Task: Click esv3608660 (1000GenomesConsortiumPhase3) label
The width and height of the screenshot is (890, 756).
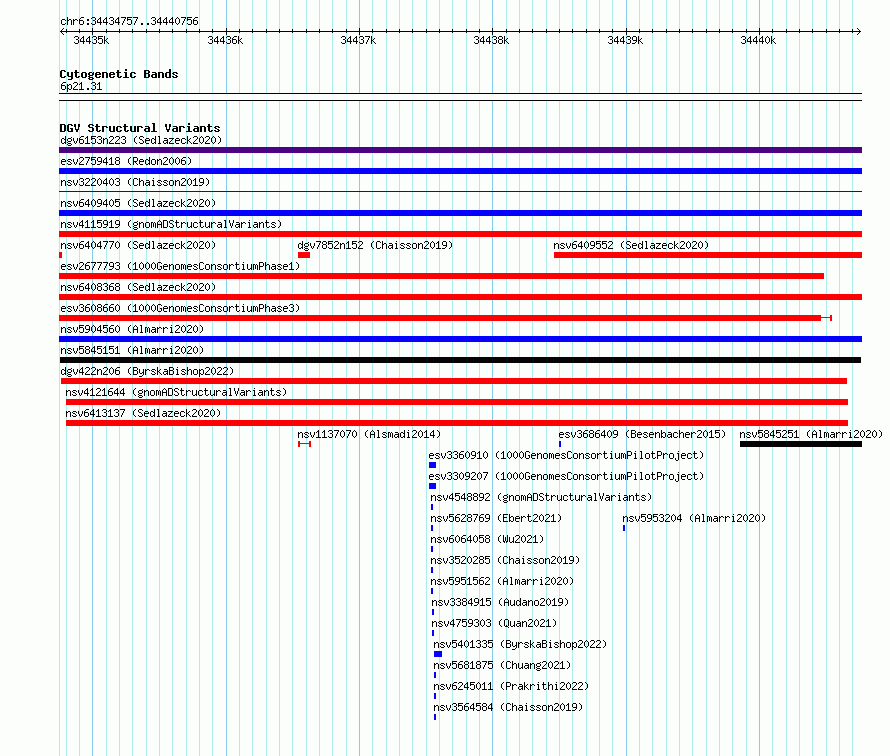Action: point(180,308)
